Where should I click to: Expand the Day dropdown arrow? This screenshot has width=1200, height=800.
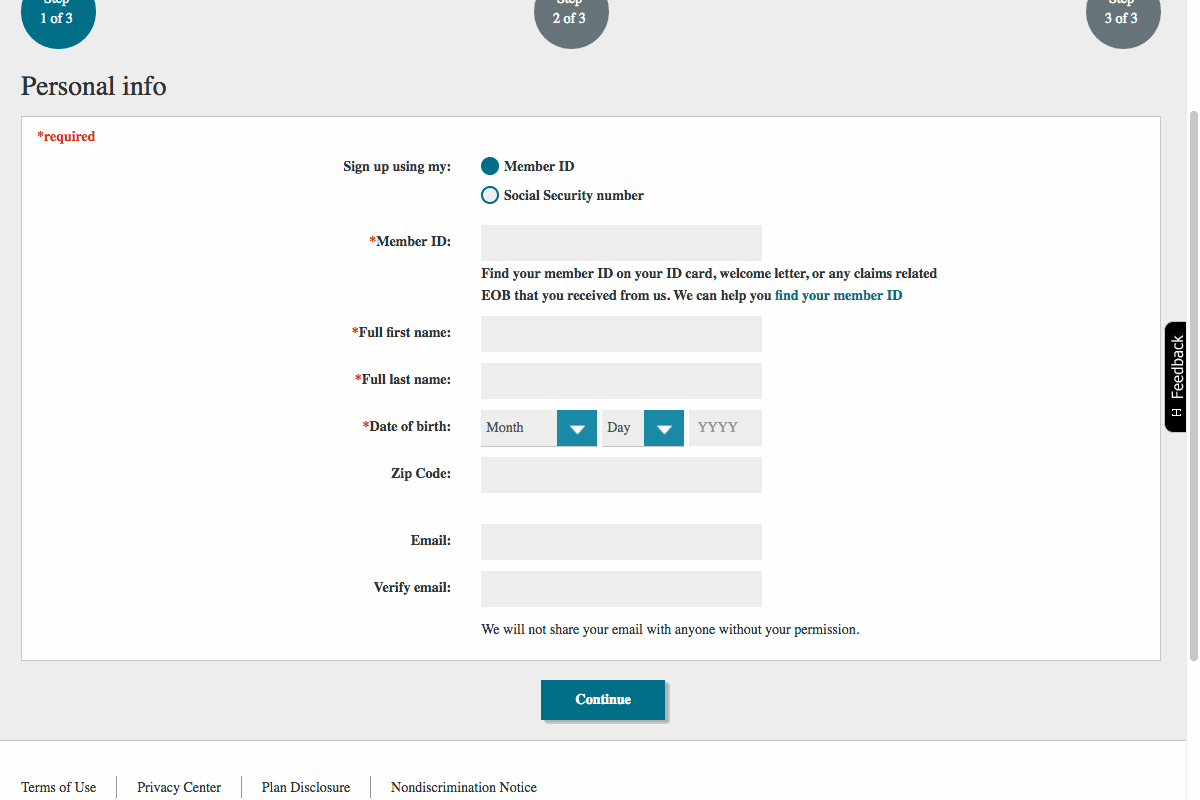coord(664,428)
